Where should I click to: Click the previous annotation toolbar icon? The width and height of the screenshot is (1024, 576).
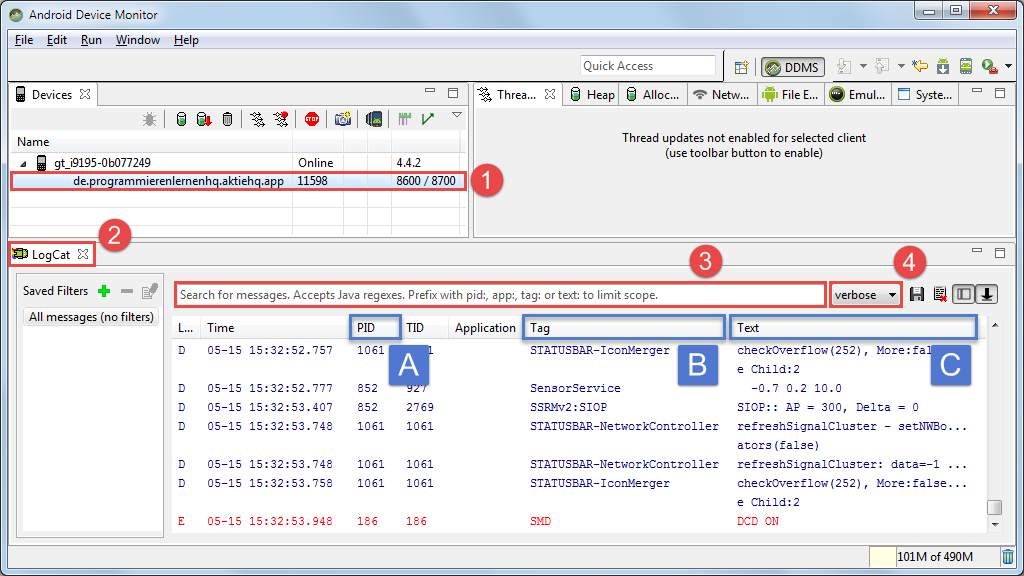[x=882, y=66]
